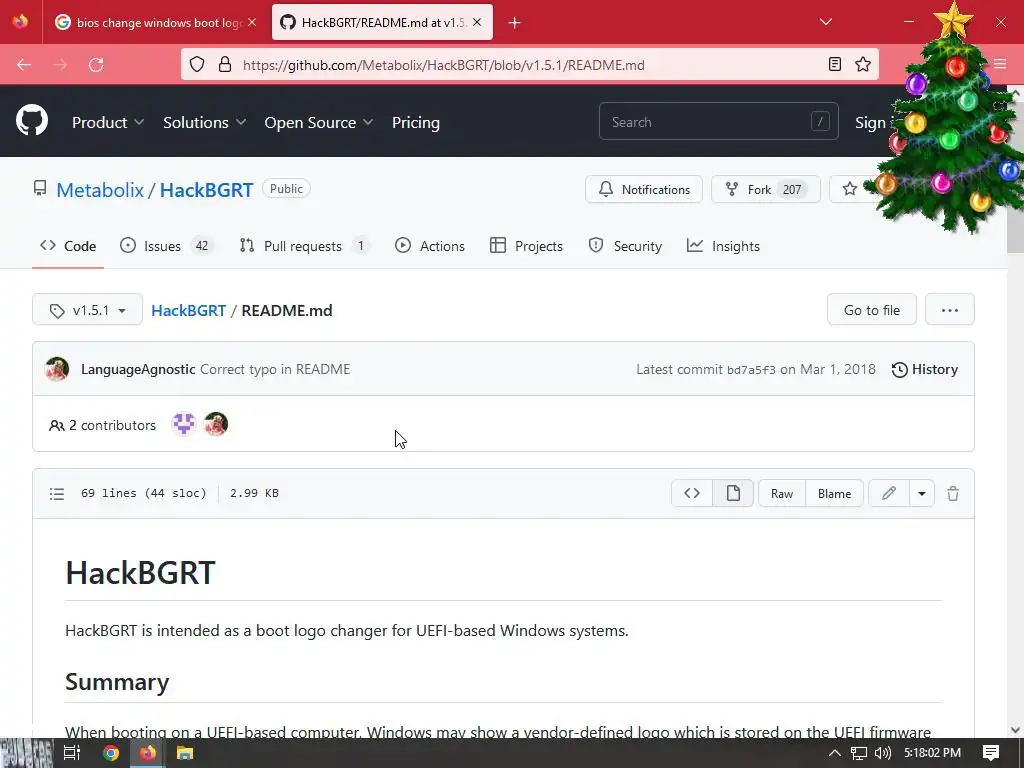Open new tab with plus button
The image size is (1024, 768).
[x=515, y=23]
